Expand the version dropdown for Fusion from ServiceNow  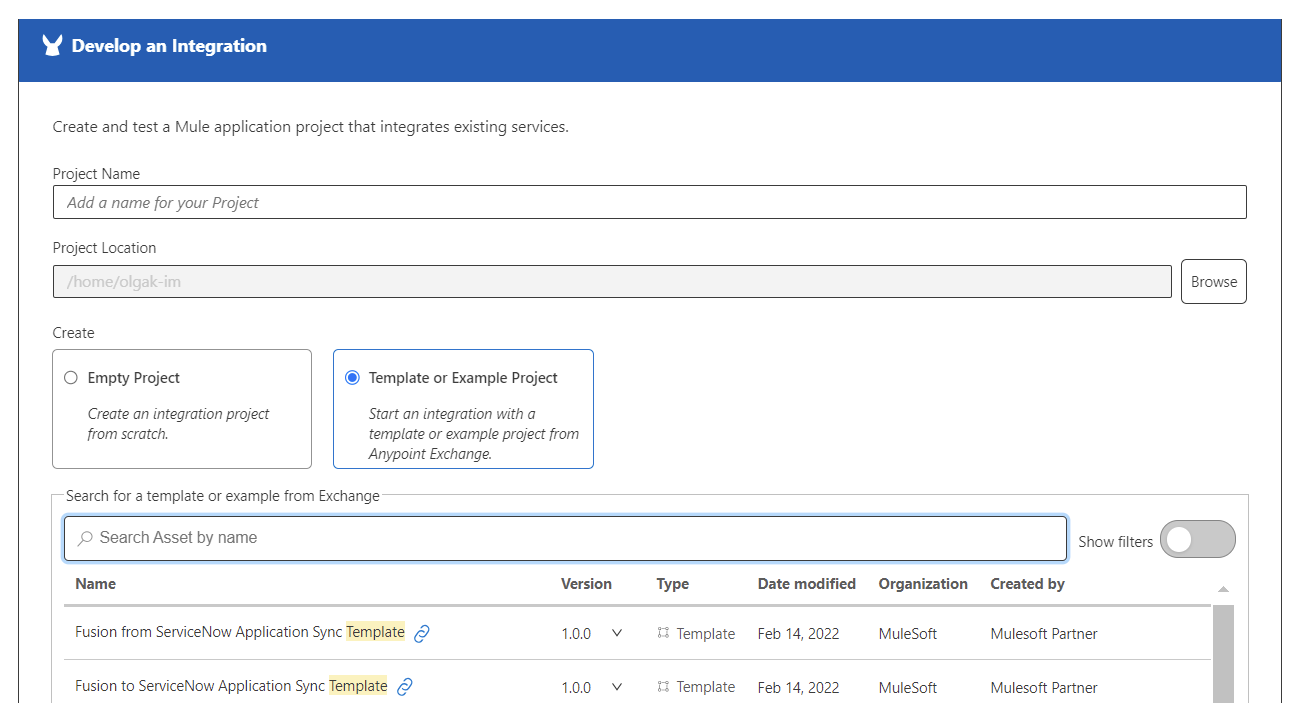point(617,633)
